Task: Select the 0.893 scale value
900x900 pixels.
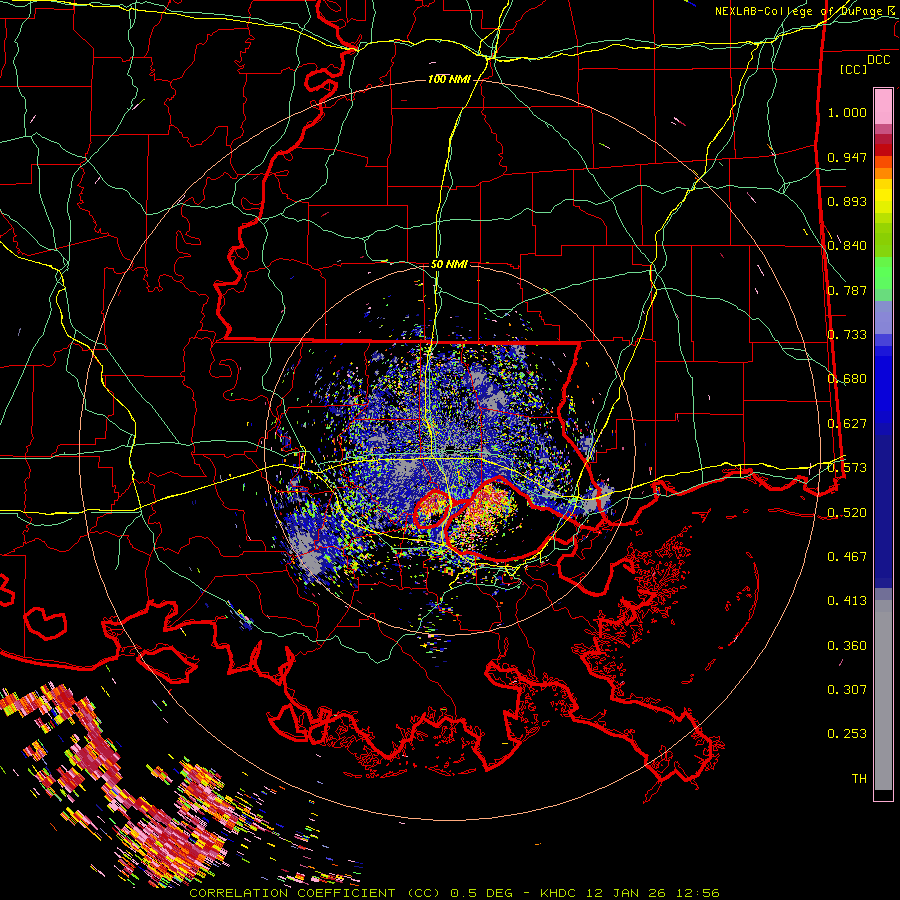Action: tap(847, 201)
